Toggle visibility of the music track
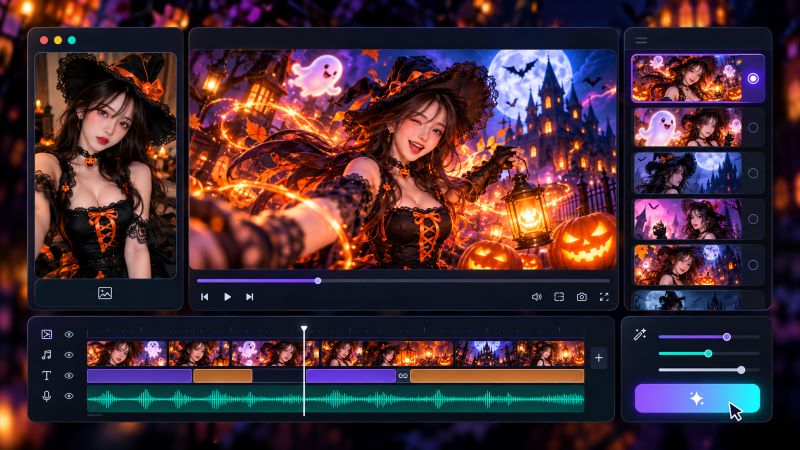Image resolution: width=800 pixels, height=450 pixels. (69, 355)
